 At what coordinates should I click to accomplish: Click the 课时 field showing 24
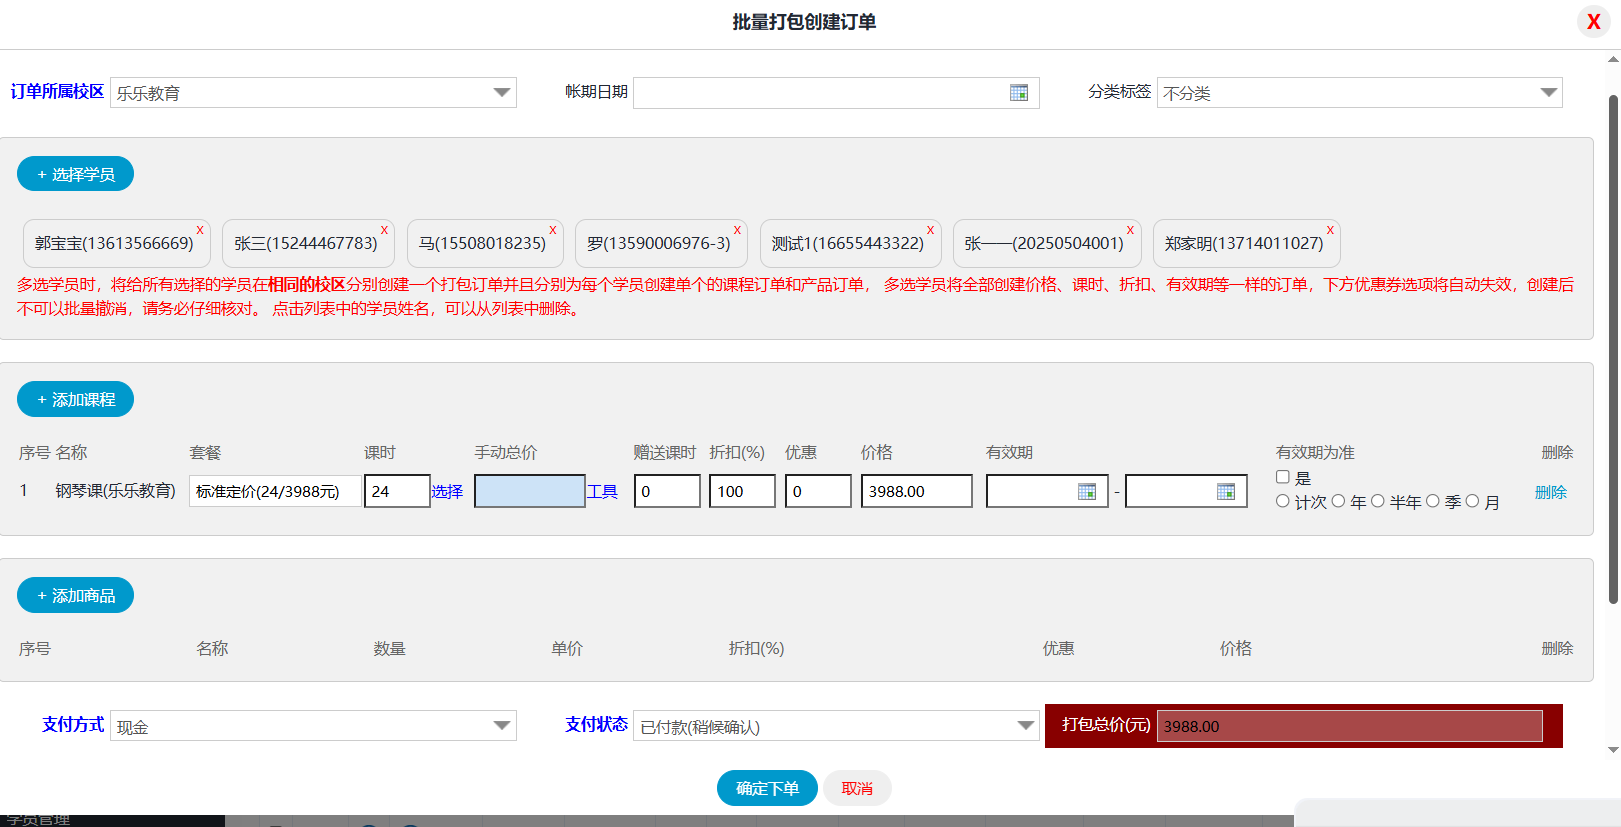[x=397, y=491]
